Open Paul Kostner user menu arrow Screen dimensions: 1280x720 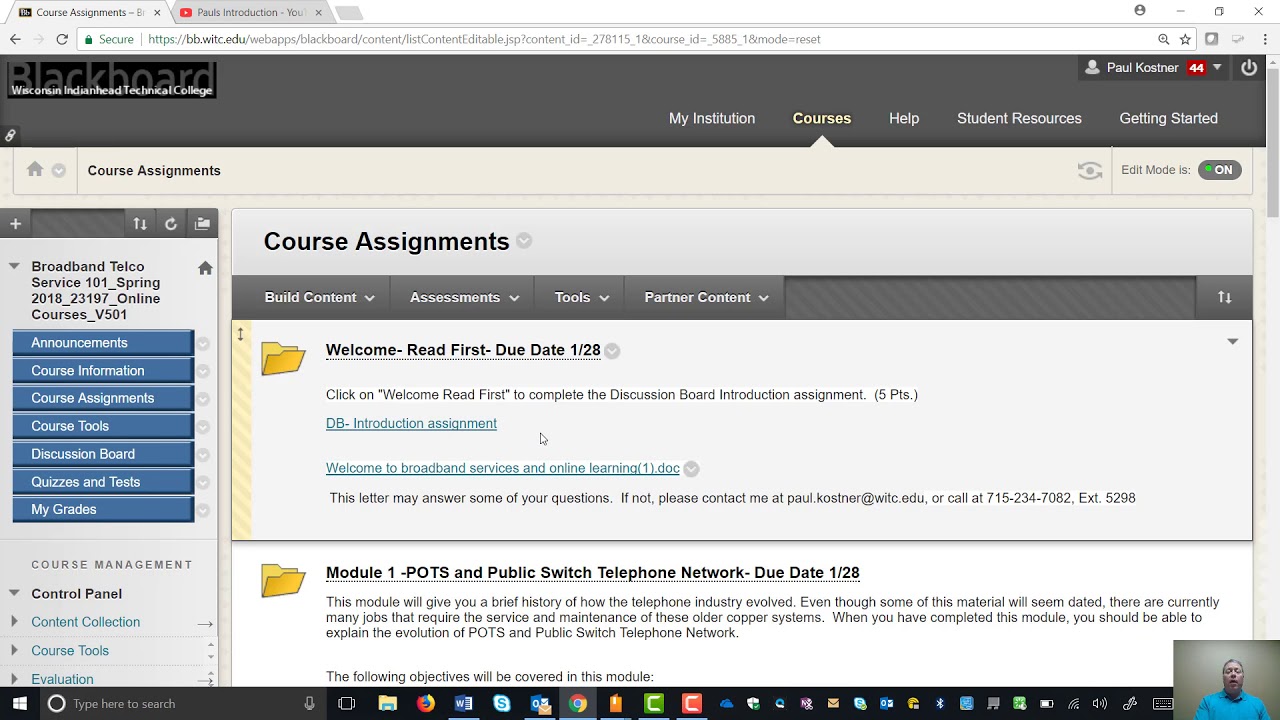[1216, 68]
